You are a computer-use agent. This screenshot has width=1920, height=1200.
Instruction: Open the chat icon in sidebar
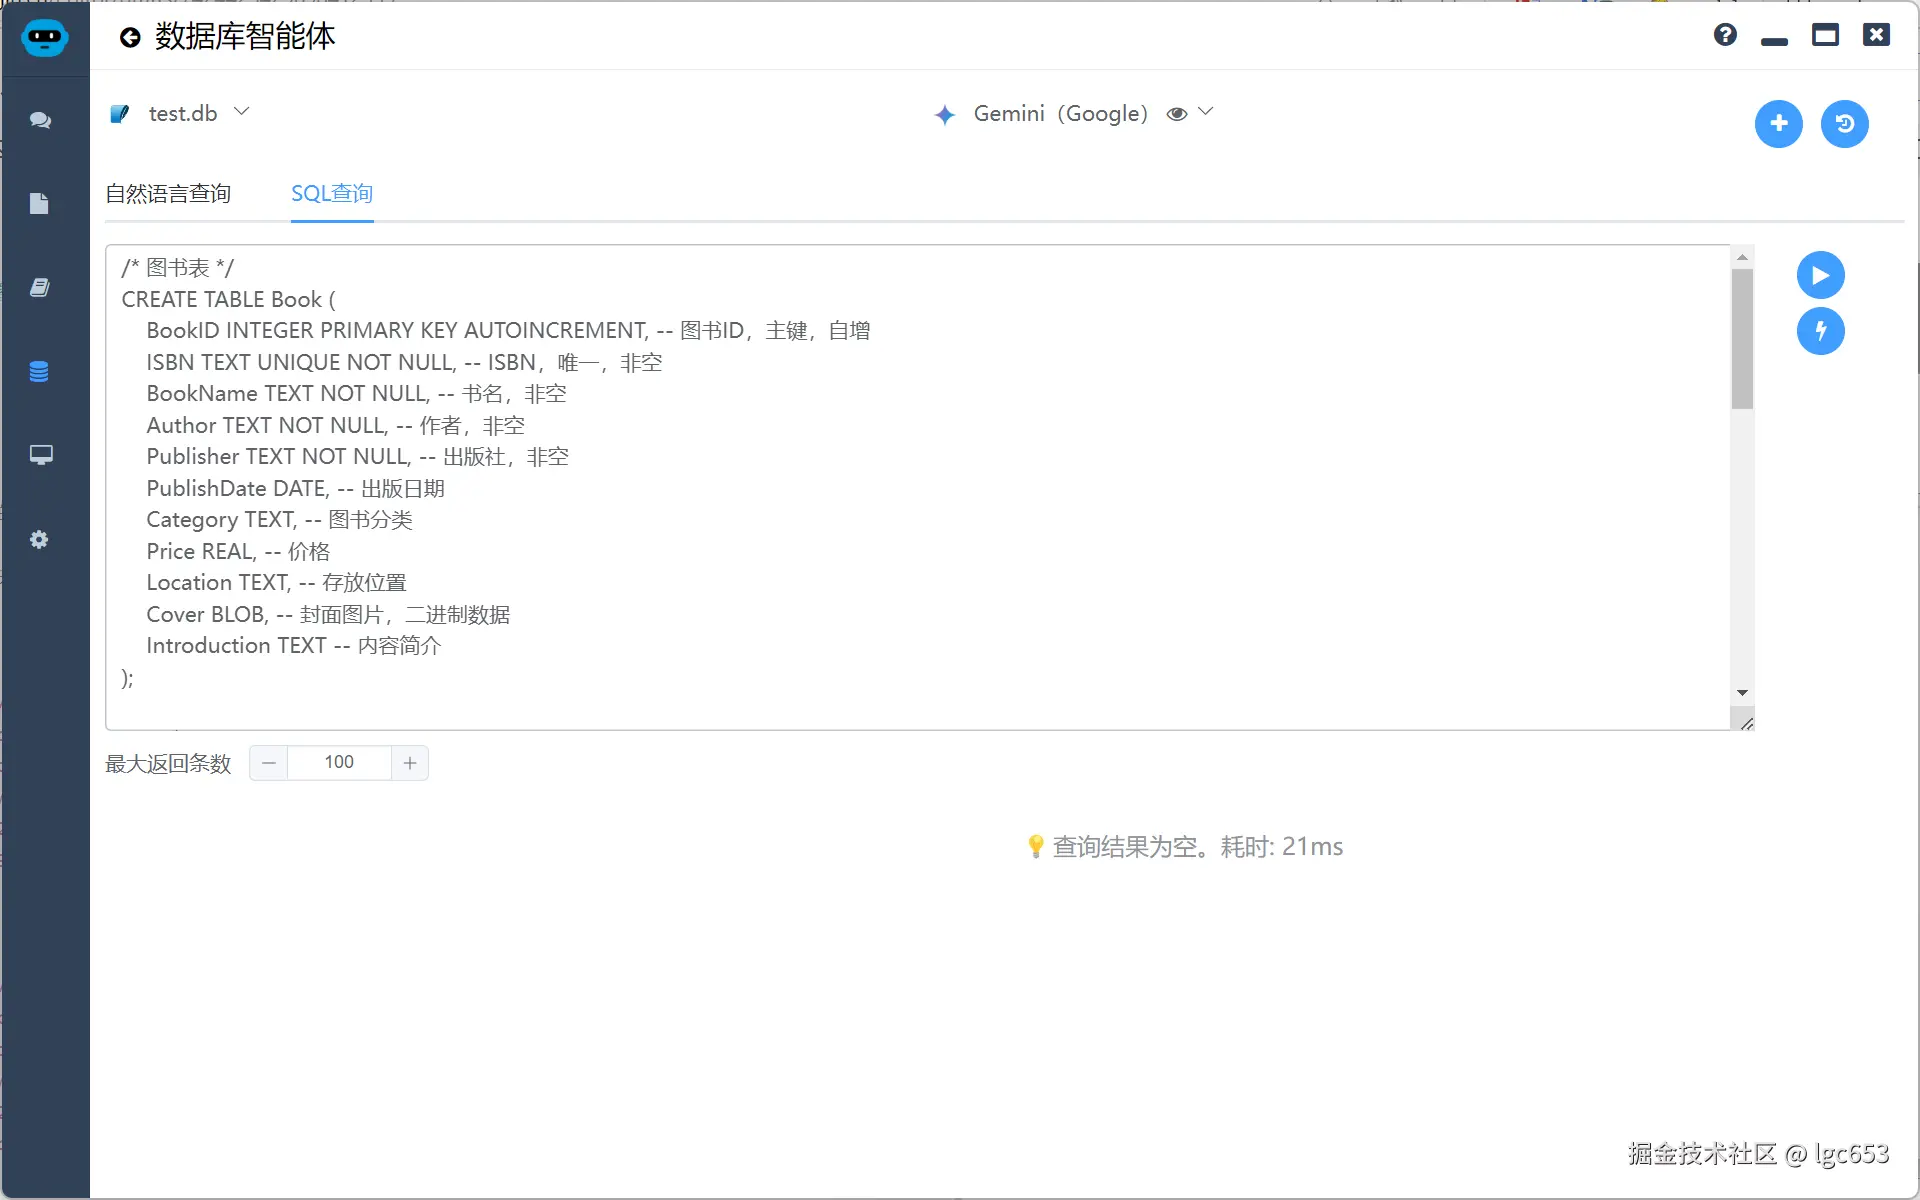pos(40,120)
